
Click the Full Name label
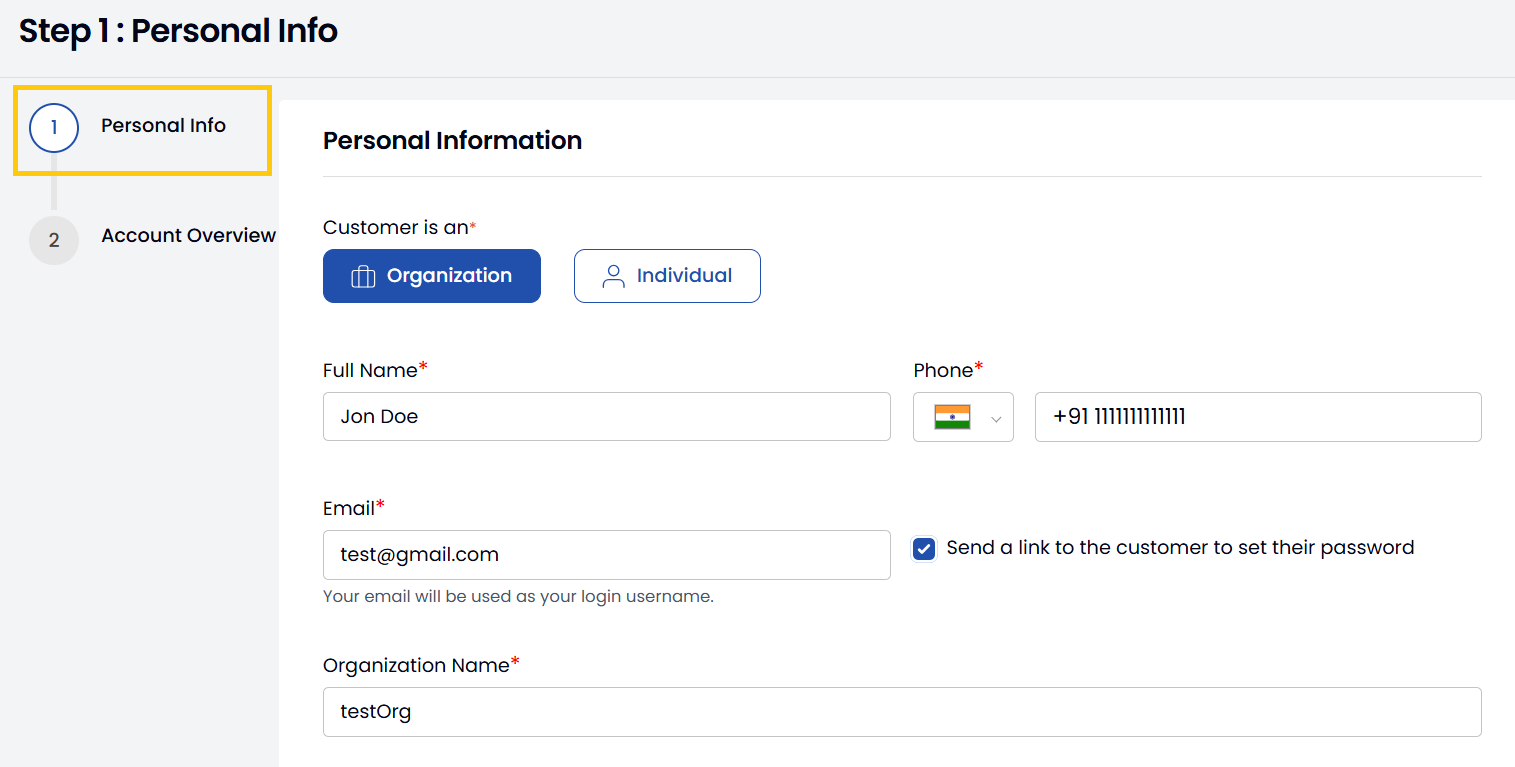click(x=369, y=371)
